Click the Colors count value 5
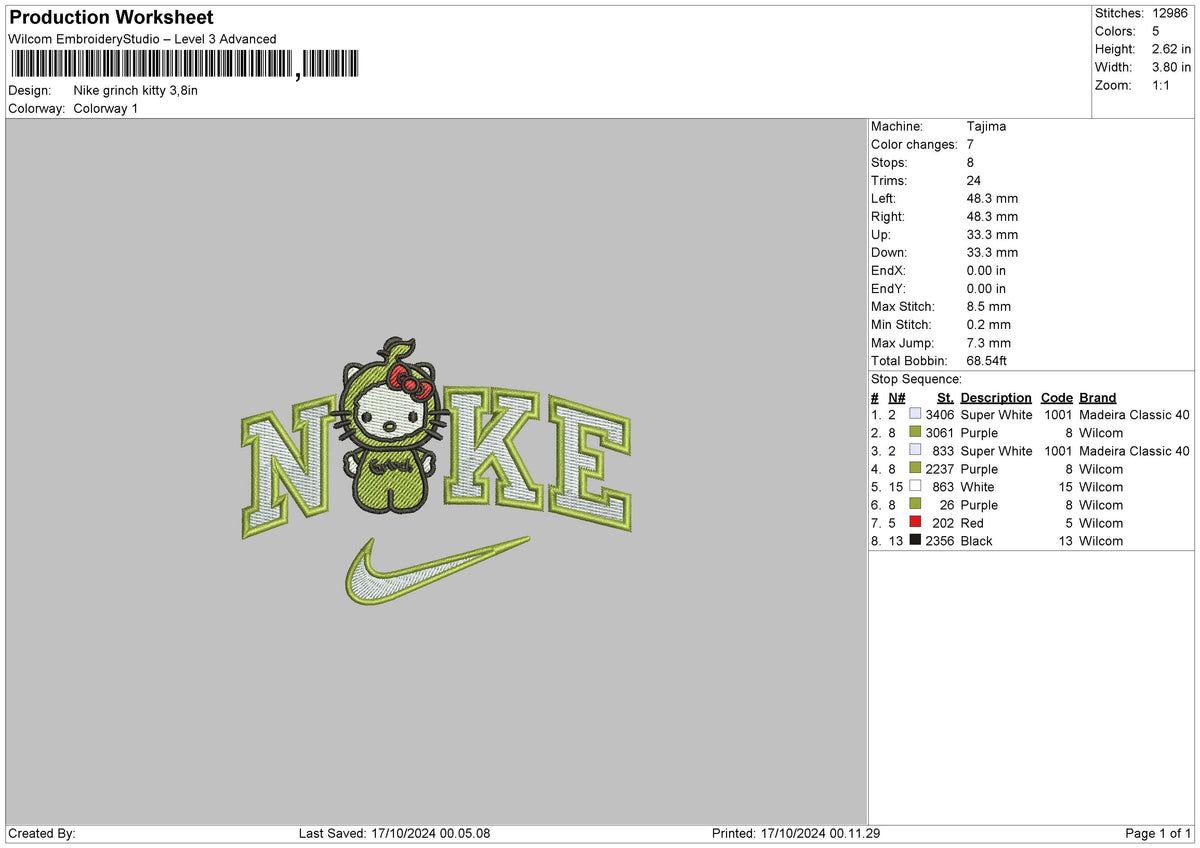 point(1156,31)
